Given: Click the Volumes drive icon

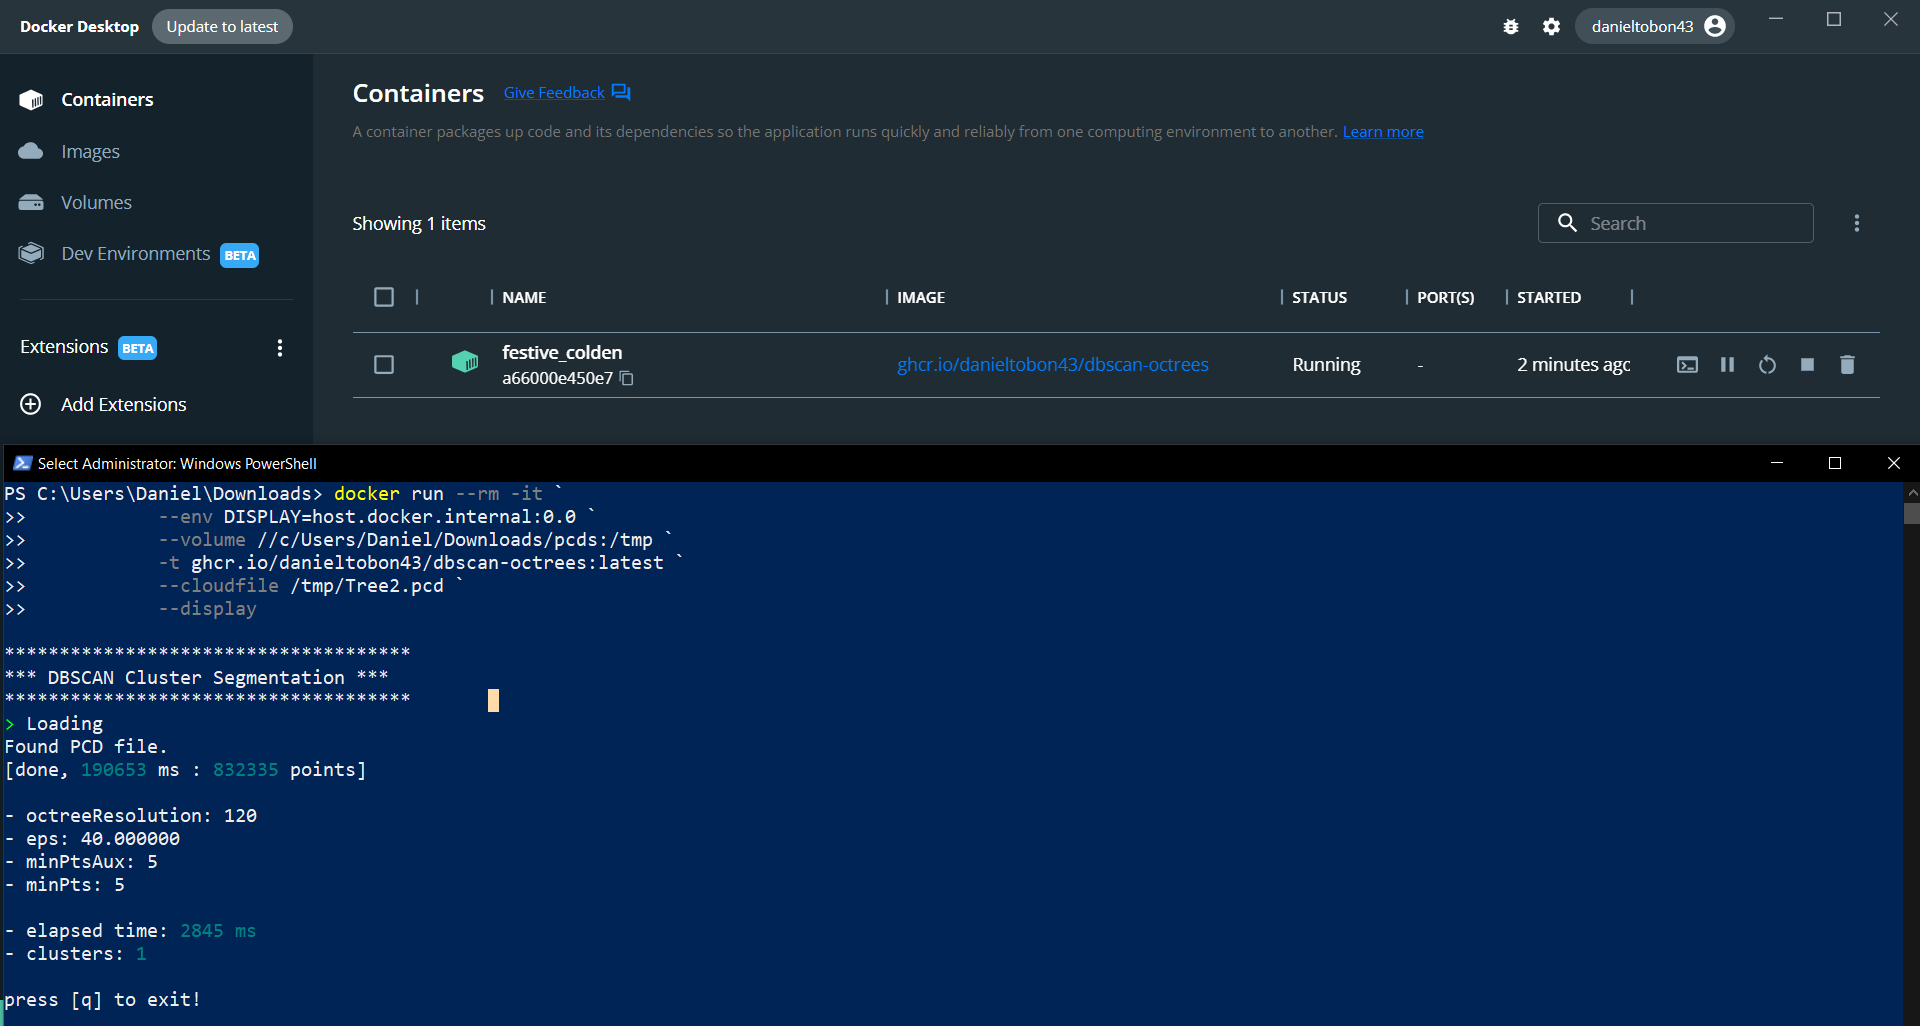Looking at the screenshot, I should coord(31,202).
